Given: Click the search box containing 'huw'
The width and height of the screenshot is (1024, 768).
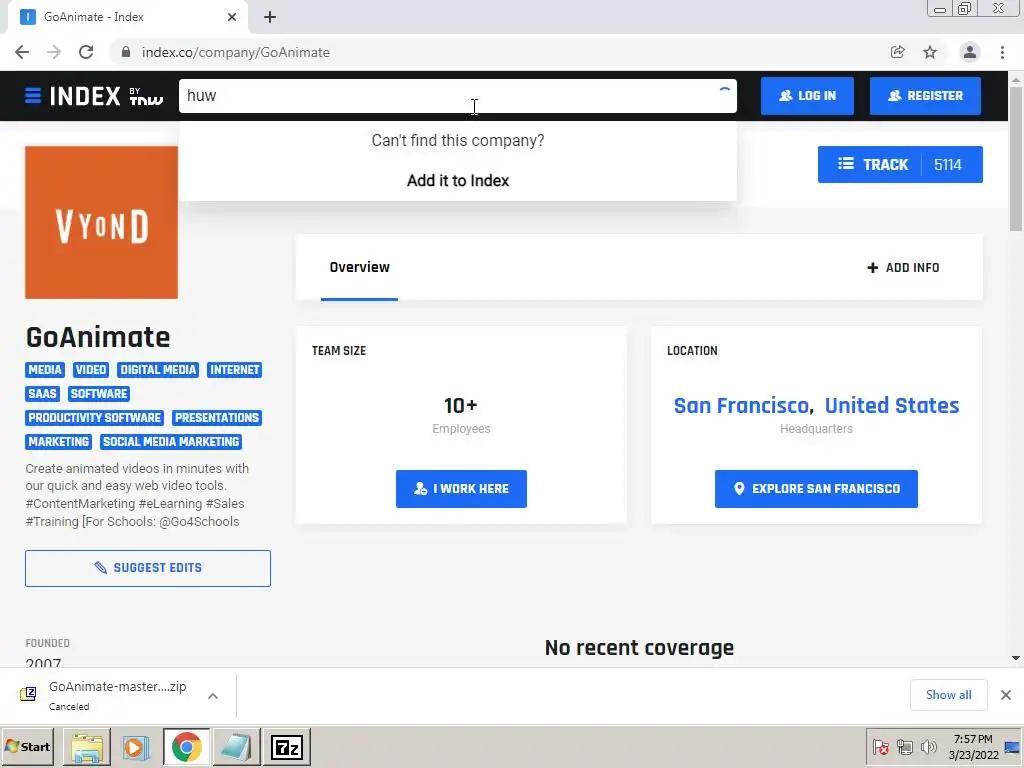Looking at the screenshot, I should click(457, 96).
